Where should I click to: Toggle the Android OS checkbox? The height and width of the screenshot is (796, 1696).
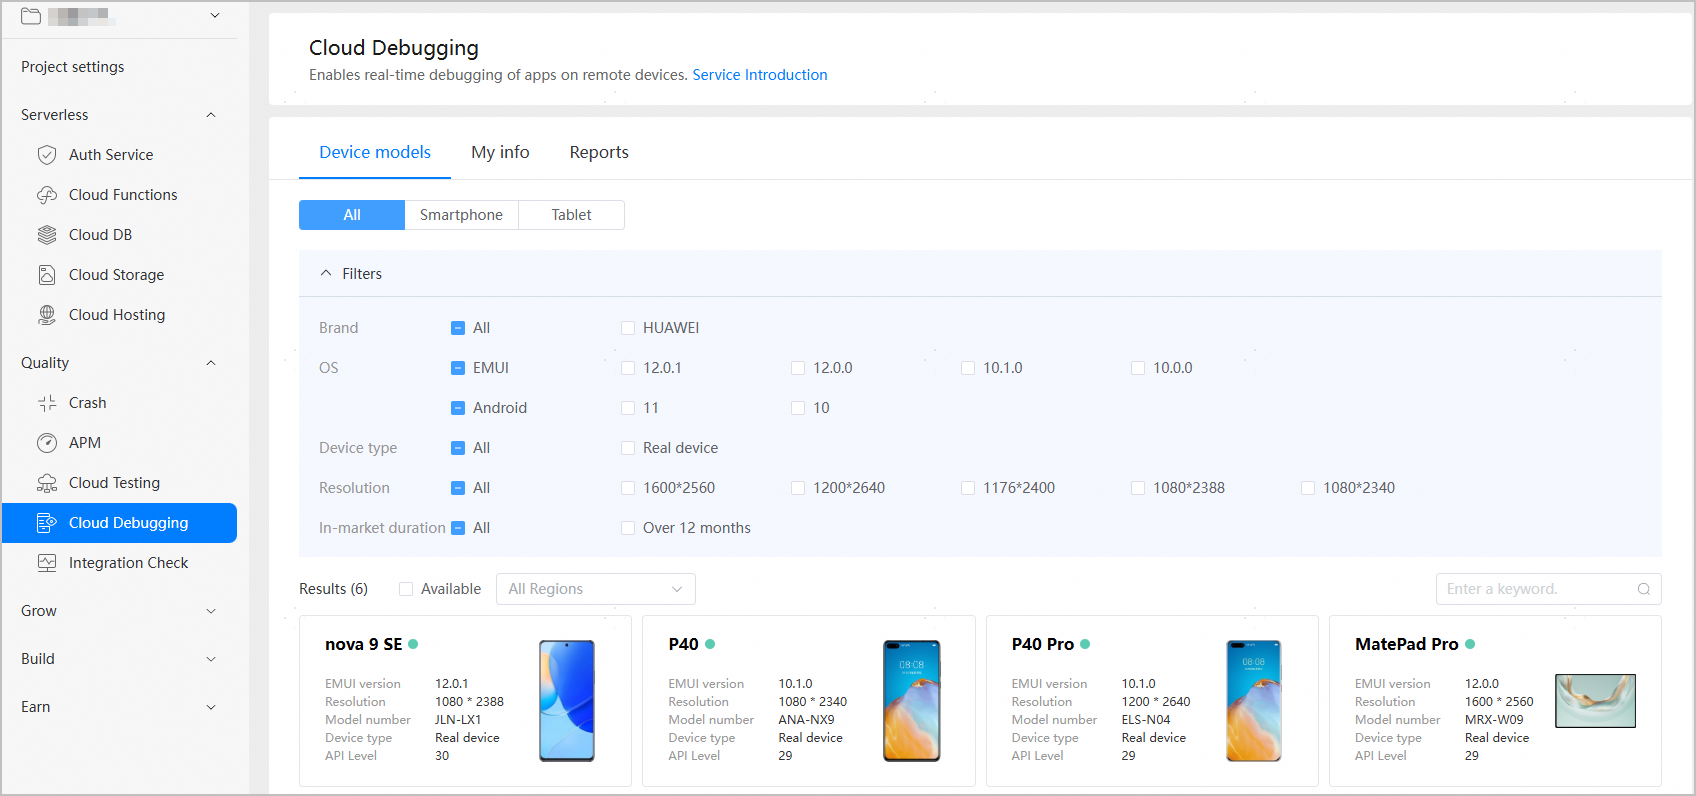click(x=458, y=408)
